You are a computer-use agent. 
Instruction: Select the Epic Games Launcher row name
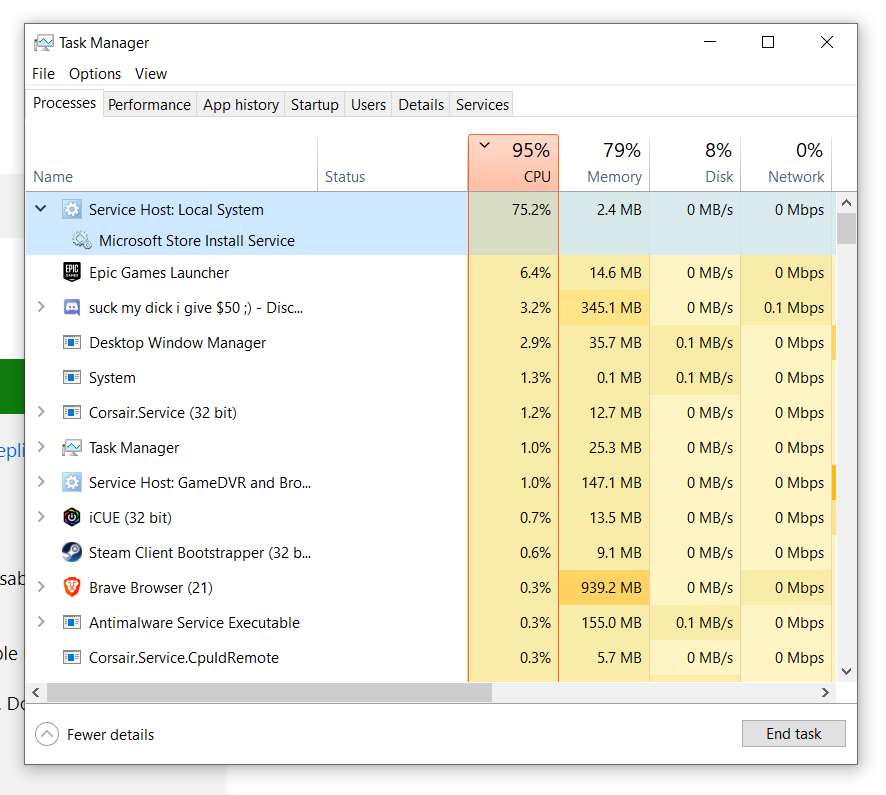pos(159,273)
